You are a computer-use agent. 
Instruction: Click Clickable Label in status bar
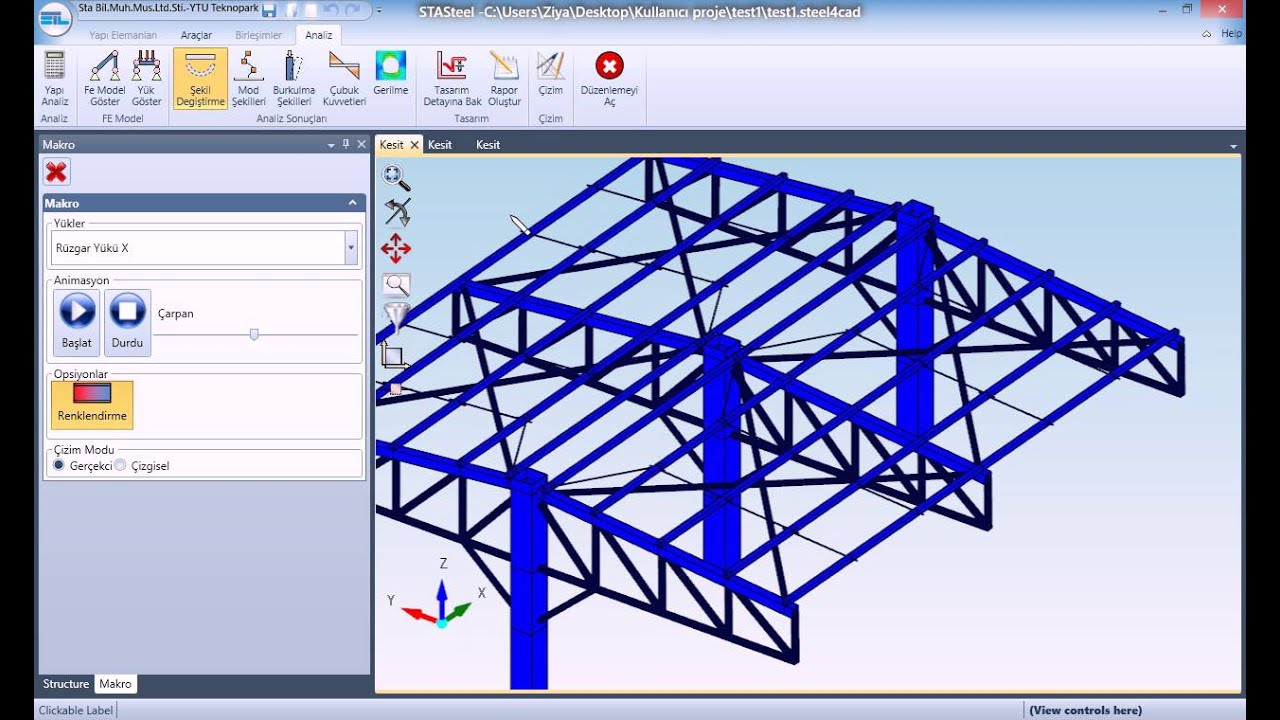(76, 710)
